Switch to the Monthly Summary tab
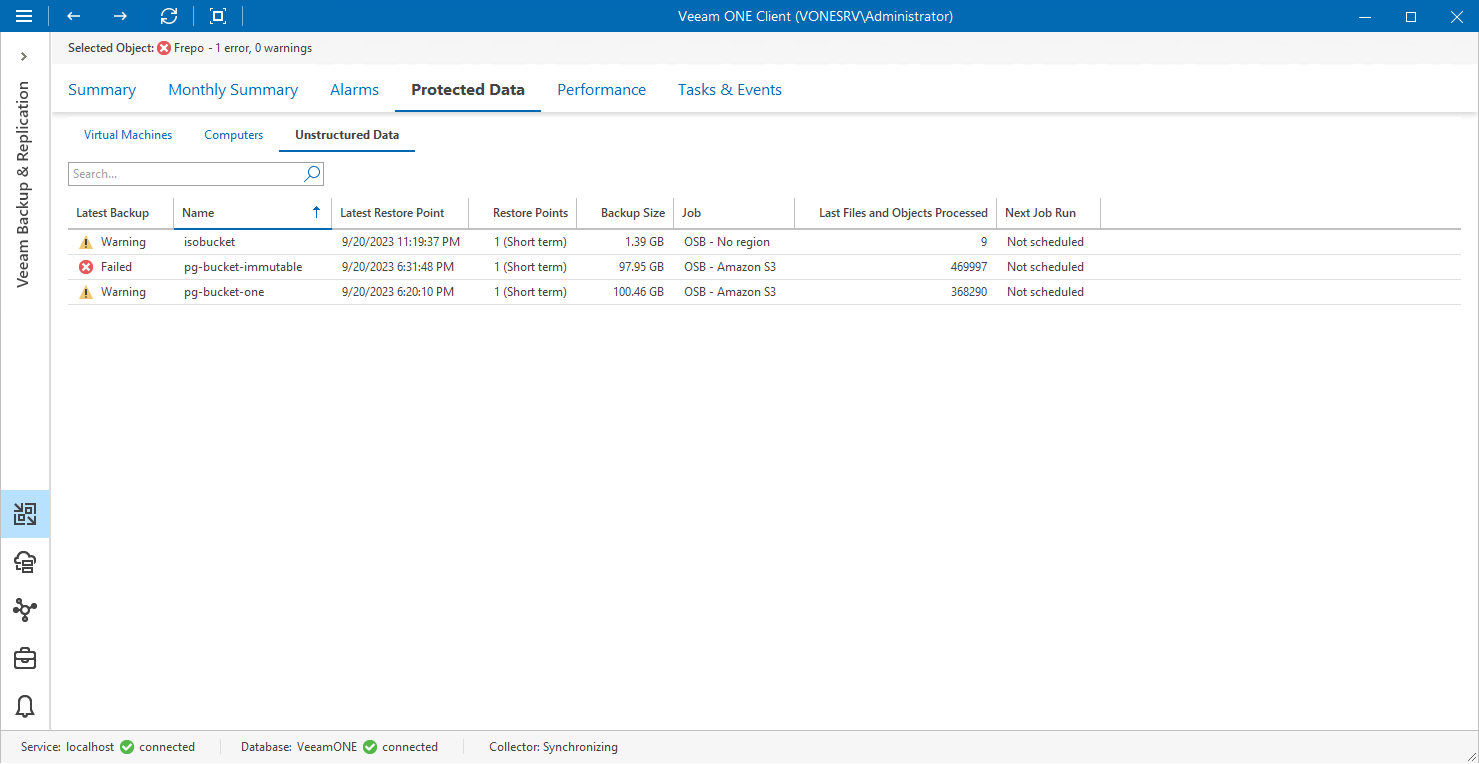The image size is (1479, 764). [x=233, y=90]
